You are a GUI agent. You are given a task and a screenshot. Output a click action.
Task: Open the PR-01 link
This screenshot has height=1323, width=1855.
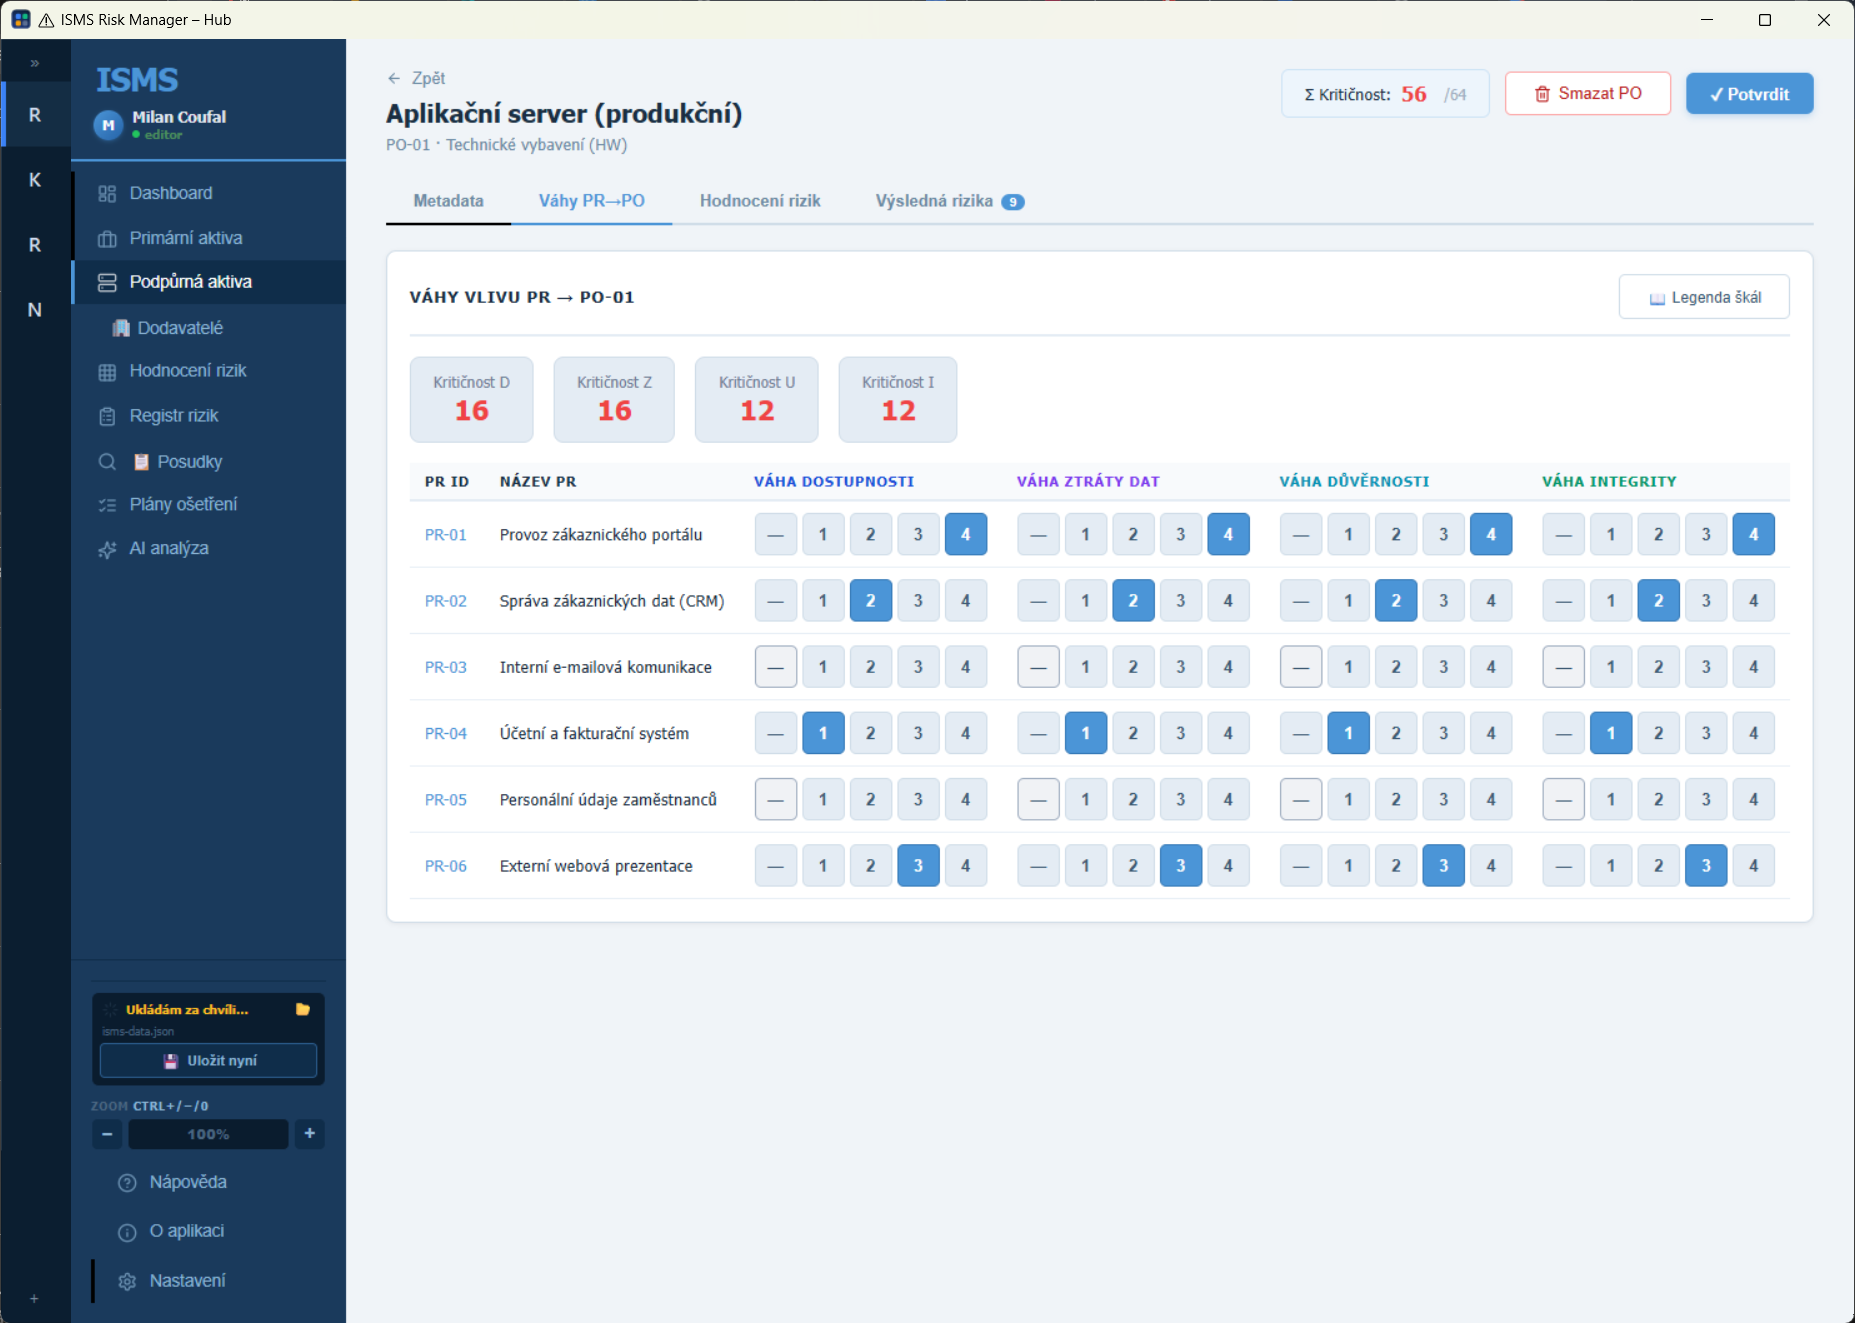click(x=445, y=535)
